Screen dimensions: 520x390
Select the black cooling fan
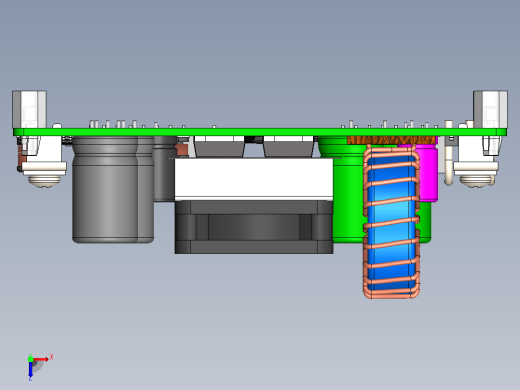coord(254,227)
